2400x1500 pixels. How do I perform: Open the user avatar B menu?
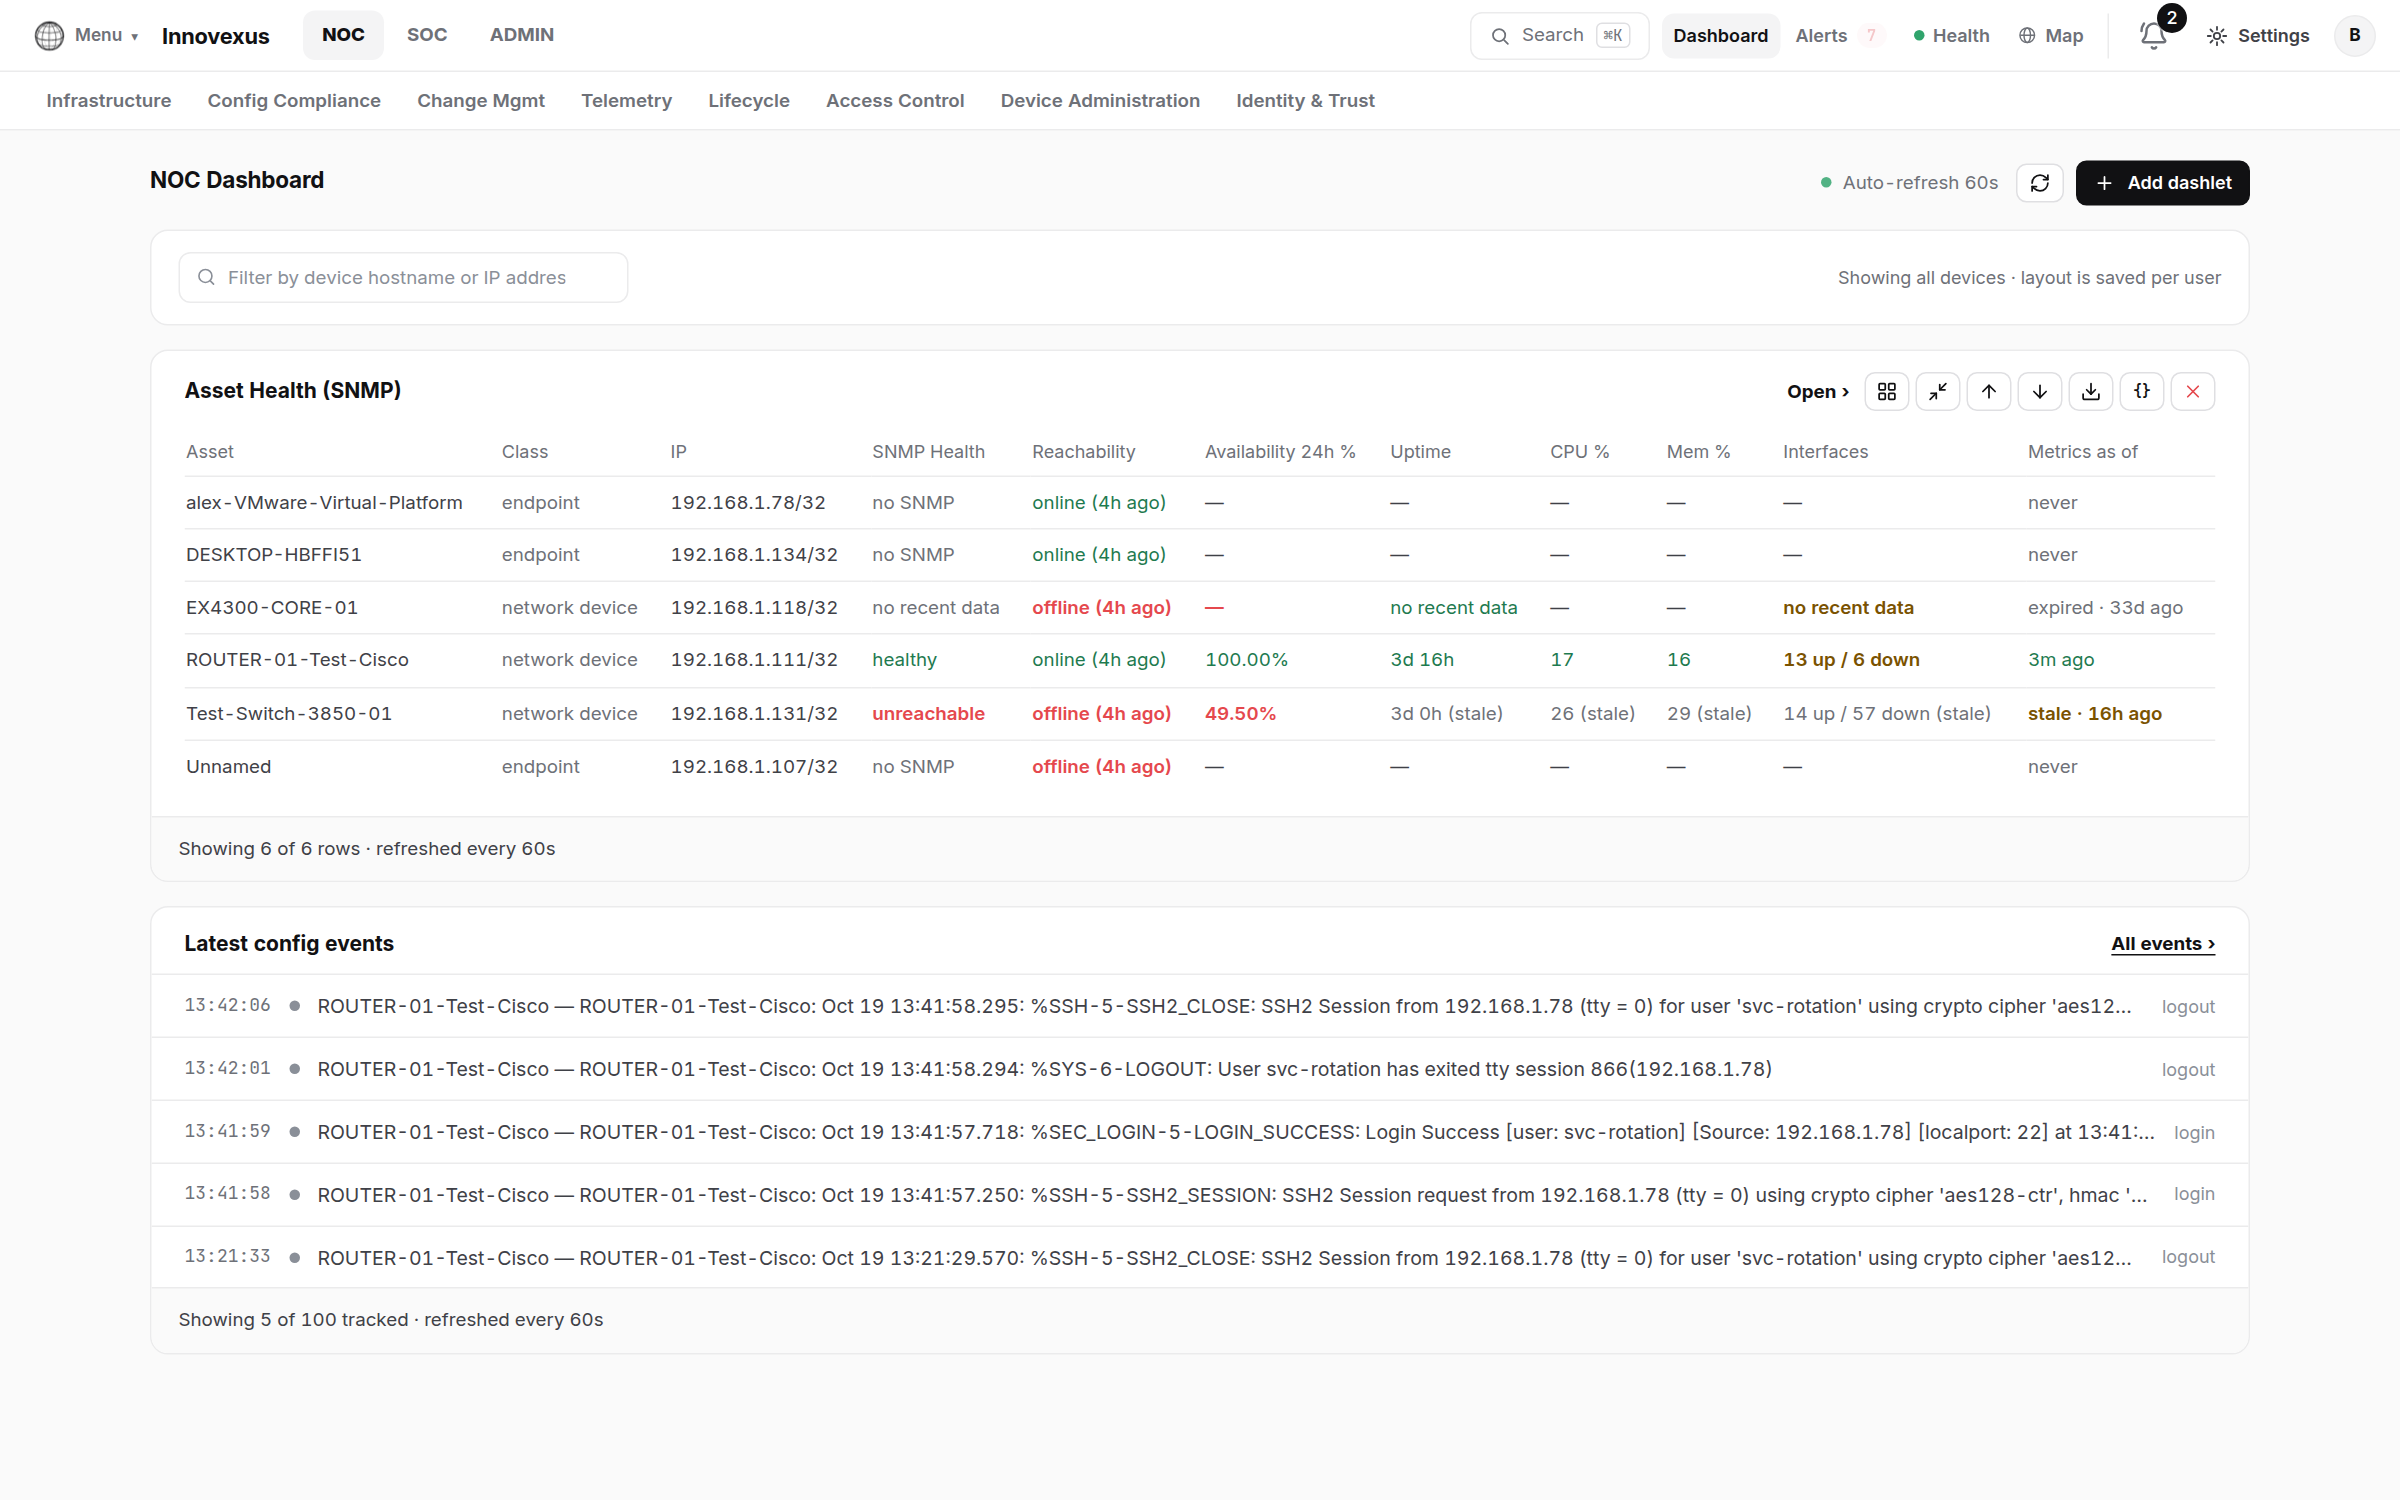[2354, 36]
